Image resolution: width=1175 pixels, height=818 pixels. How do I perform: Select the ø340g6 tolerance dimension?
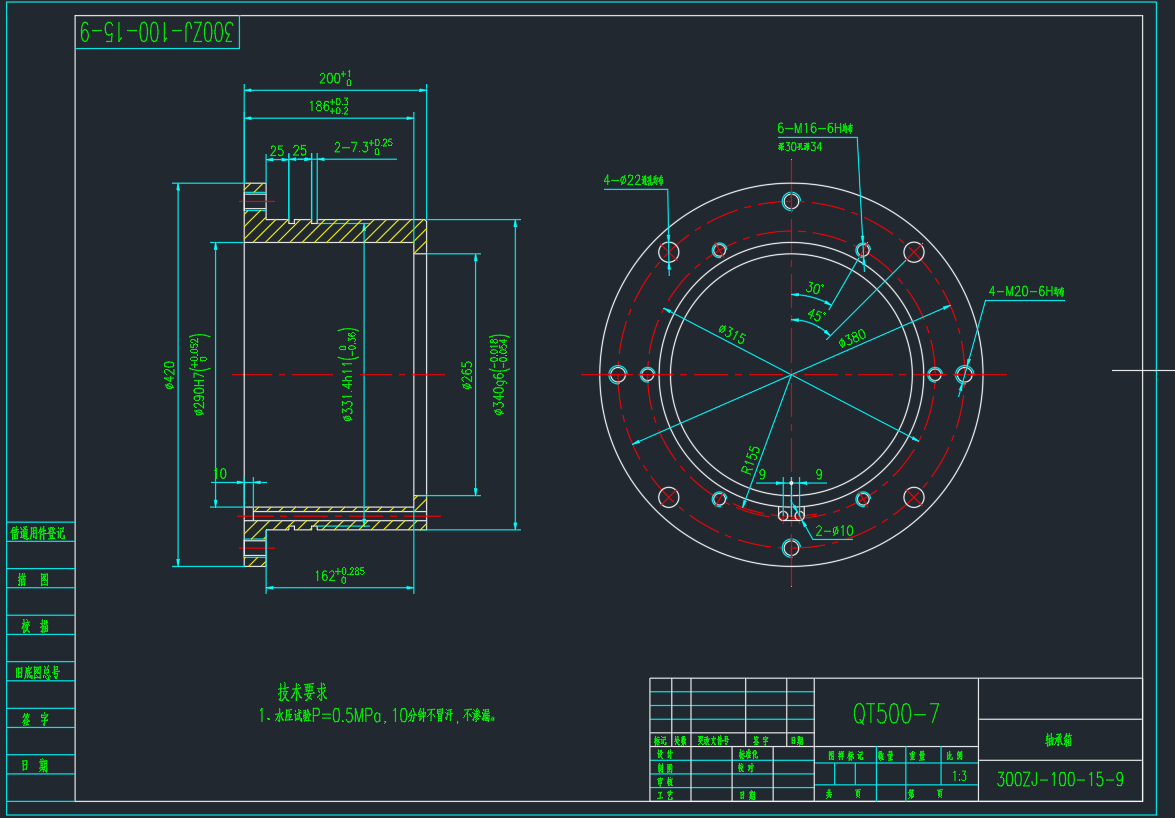click(499, 375)
